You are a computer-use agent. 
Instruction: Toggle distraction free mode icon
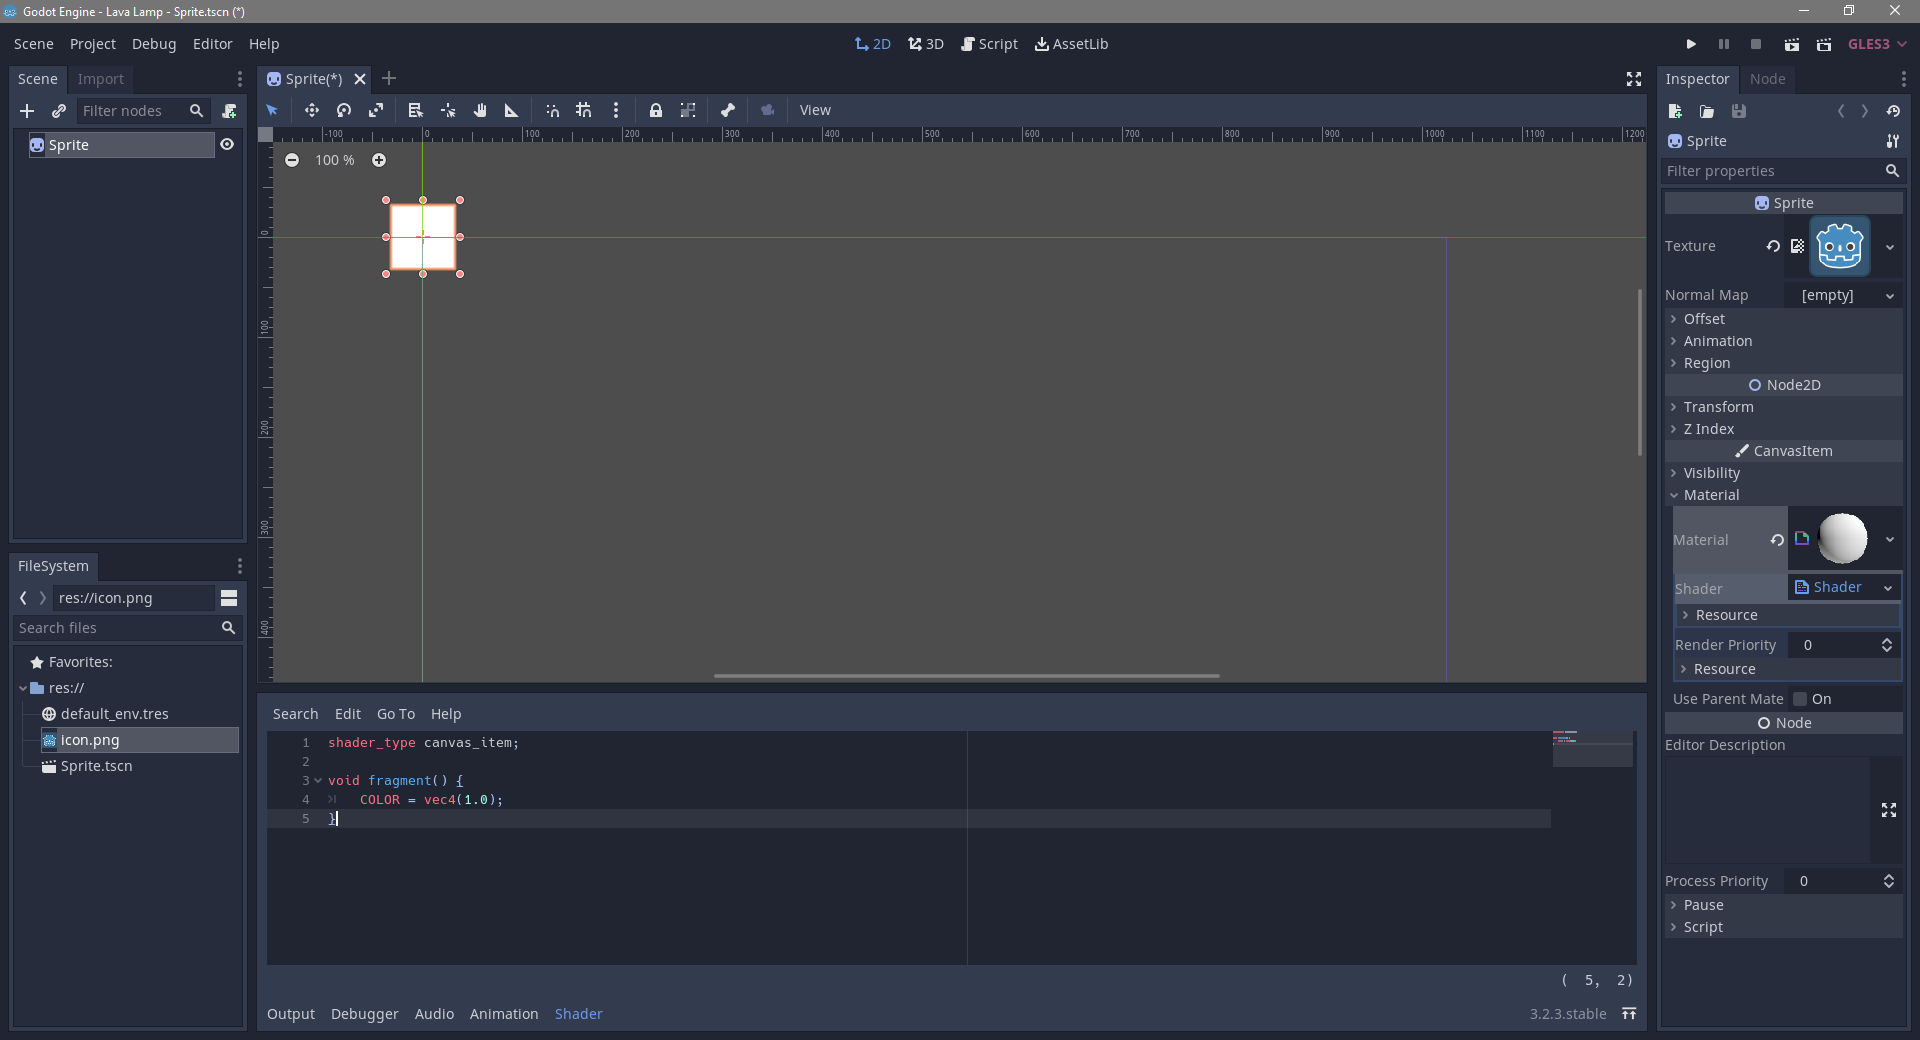click(1634, 79)
